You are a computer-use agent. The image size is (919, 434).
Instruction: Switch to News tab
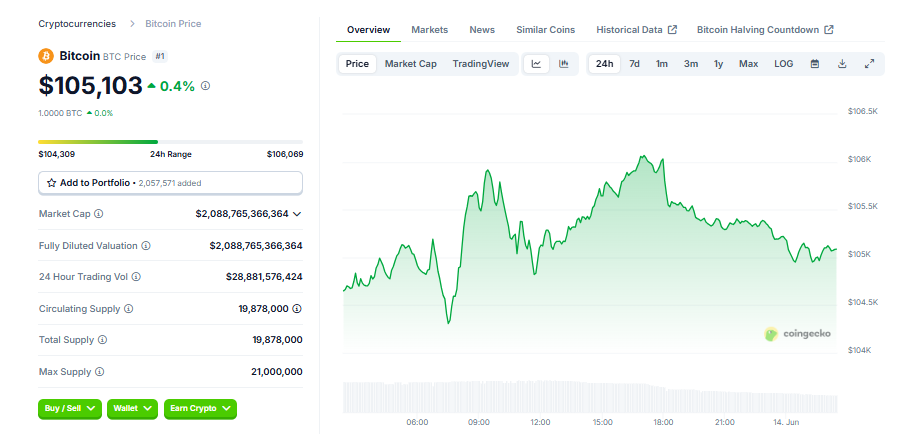482,30
